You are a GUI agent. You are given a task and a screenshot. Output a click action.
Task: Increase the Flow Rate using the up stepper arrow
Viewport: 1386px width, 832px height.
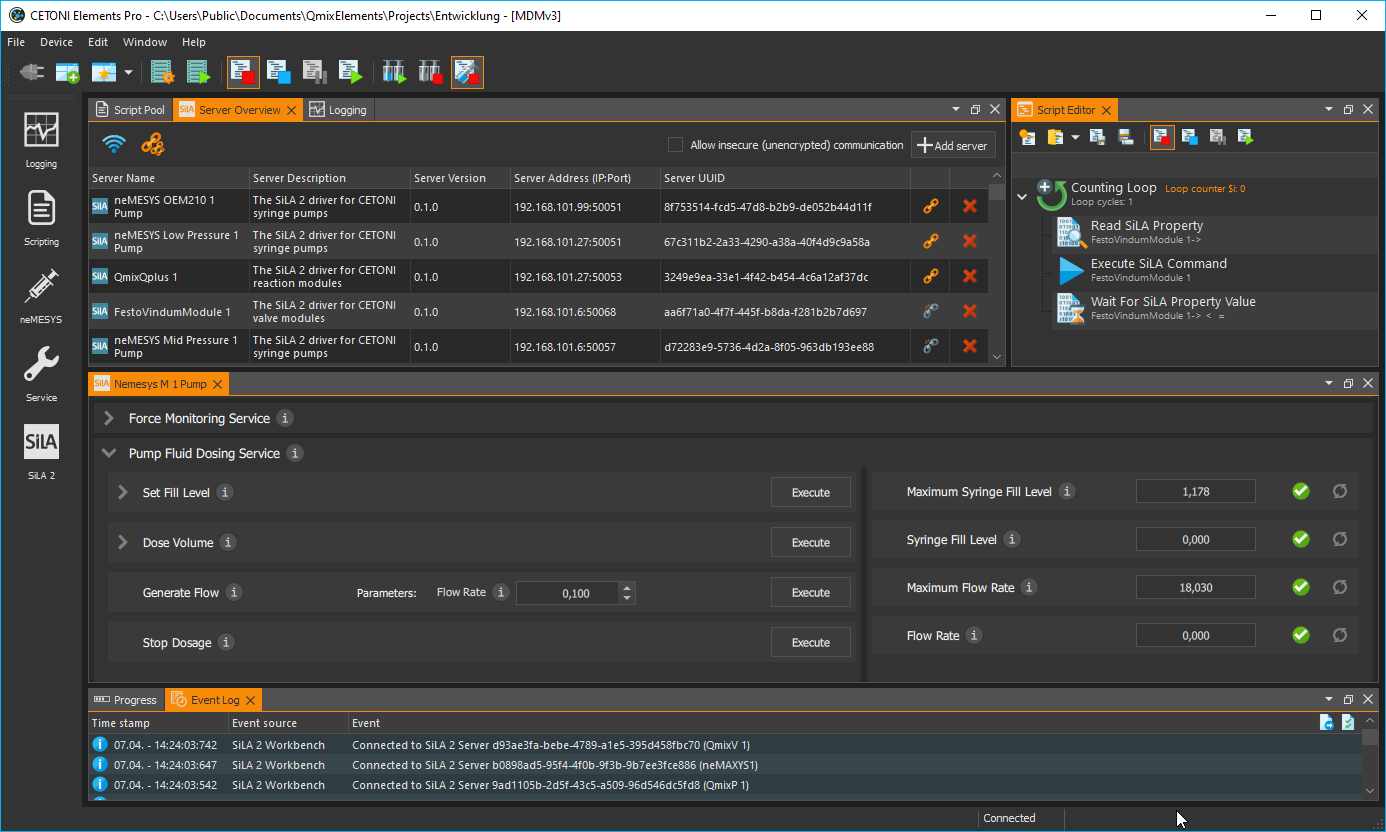click(x=628, y=587)
